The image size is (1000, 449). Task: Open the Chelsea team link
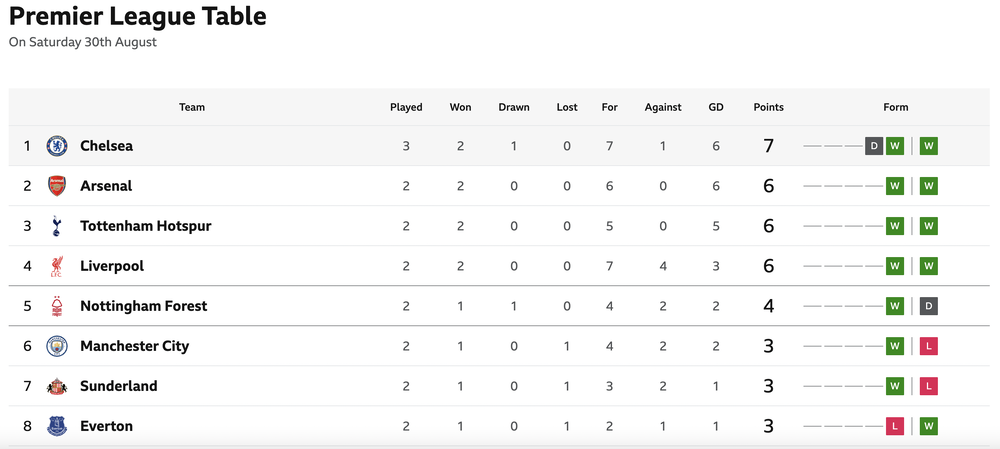pyautogui.click(x=107, y=146)
